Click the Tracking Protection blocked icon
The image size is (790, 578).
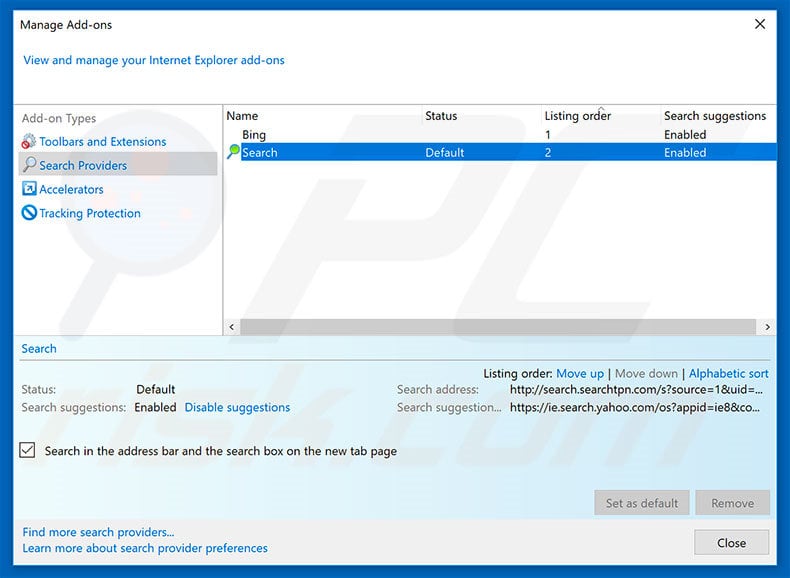(29, 213)
